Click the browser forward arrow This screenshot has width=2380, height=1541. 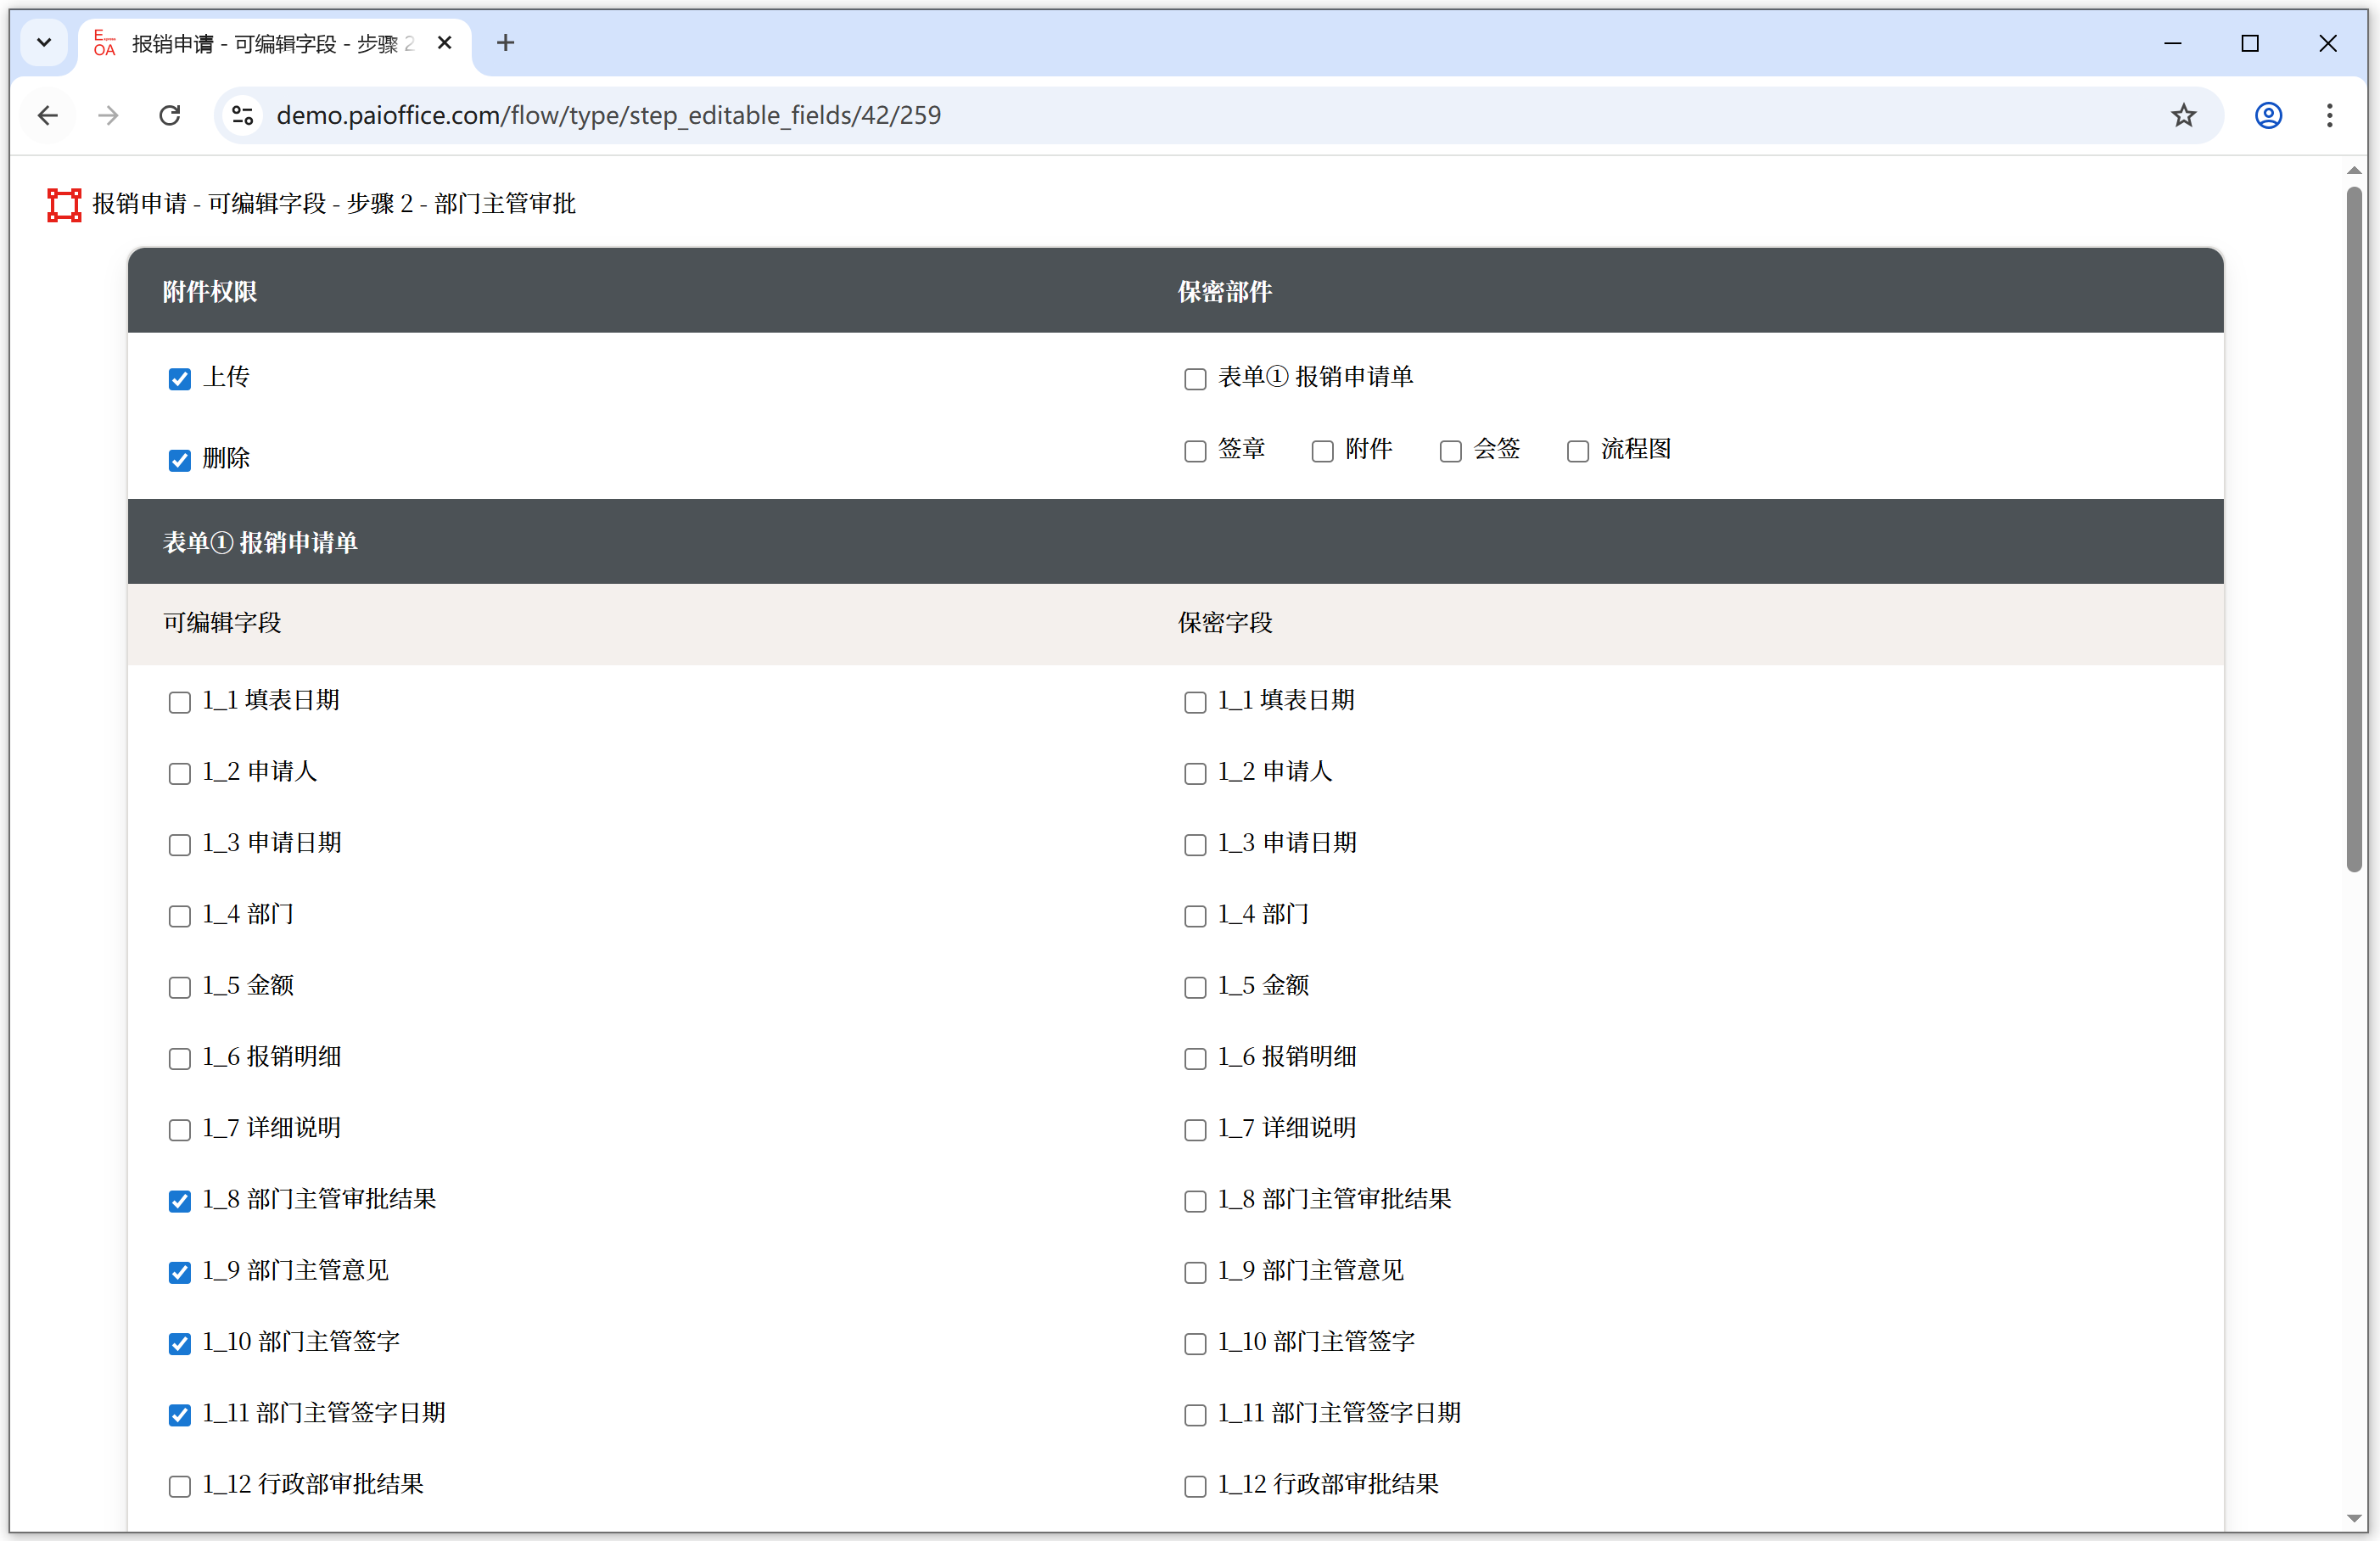tap(108, 115)
